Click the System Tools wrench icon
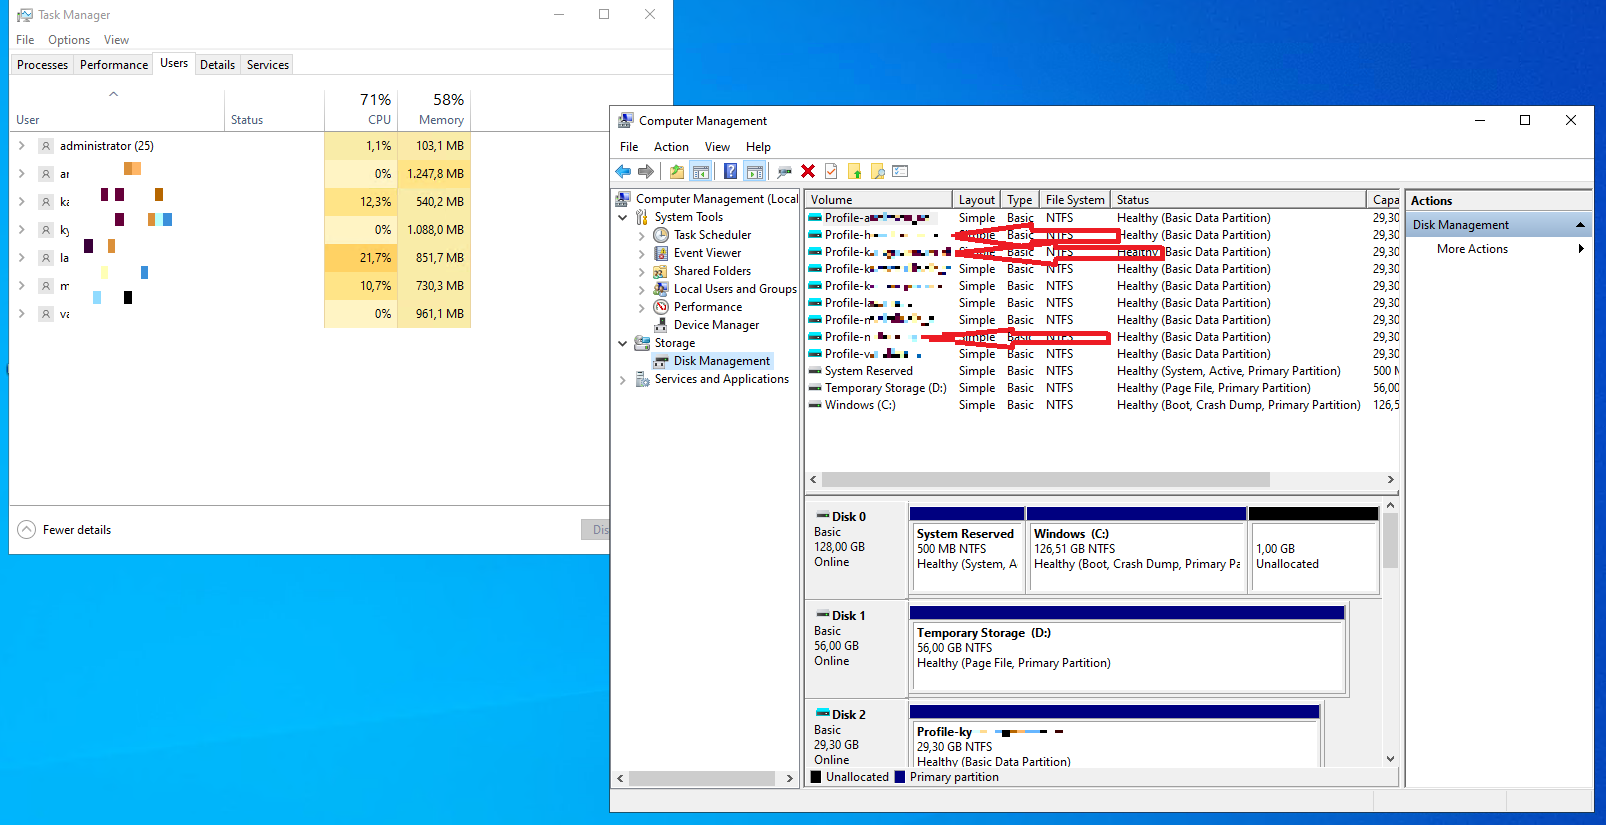 (x=642, y=217)
